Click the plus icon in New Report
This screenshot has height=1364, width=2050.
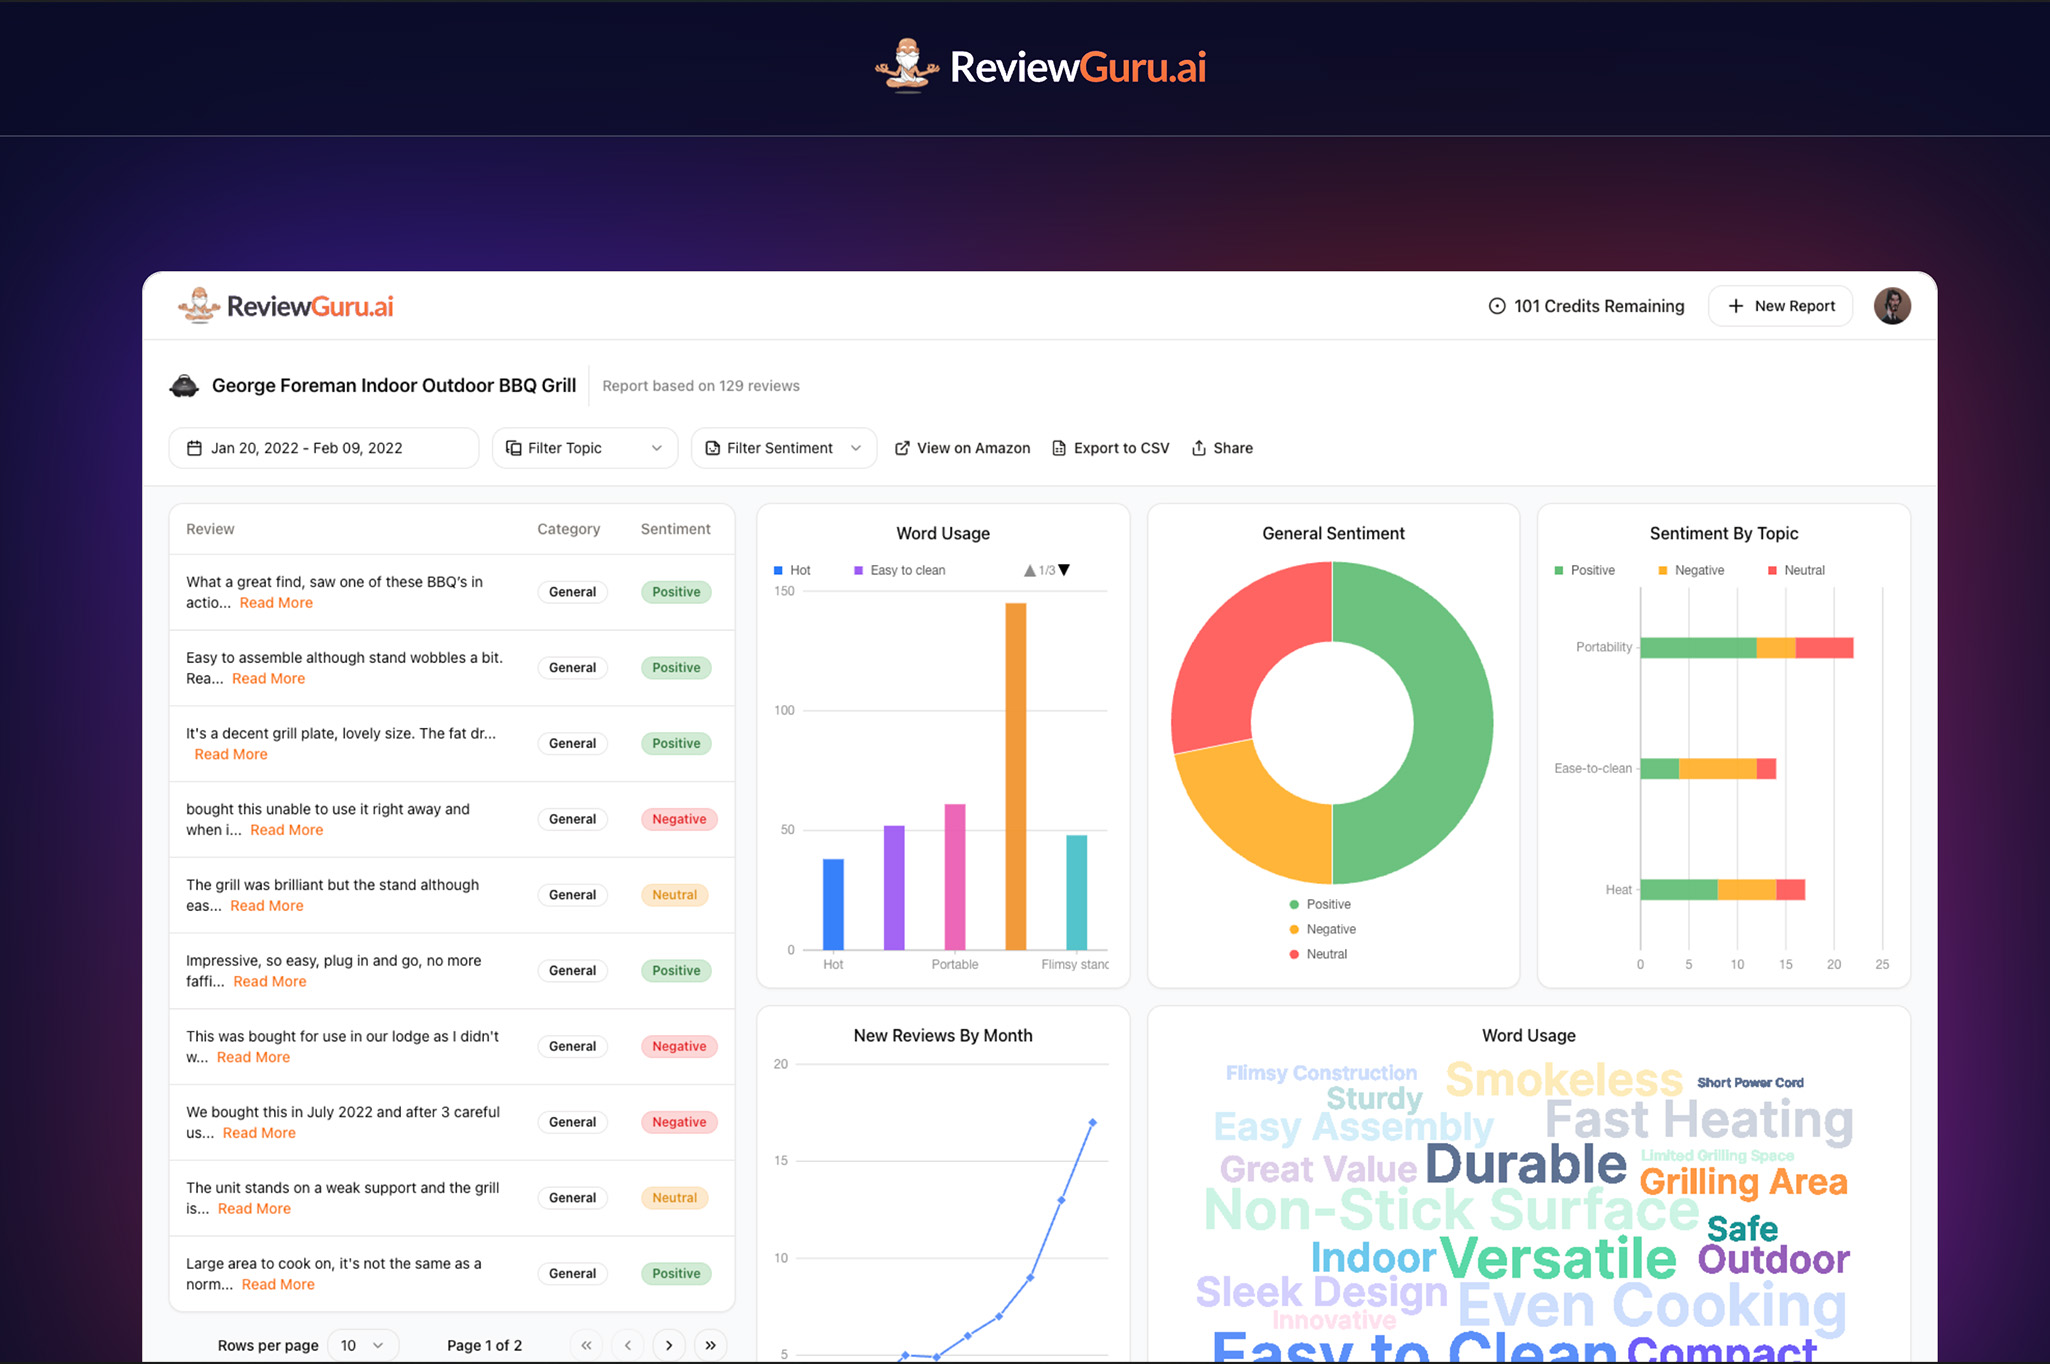coord(1736,306)
